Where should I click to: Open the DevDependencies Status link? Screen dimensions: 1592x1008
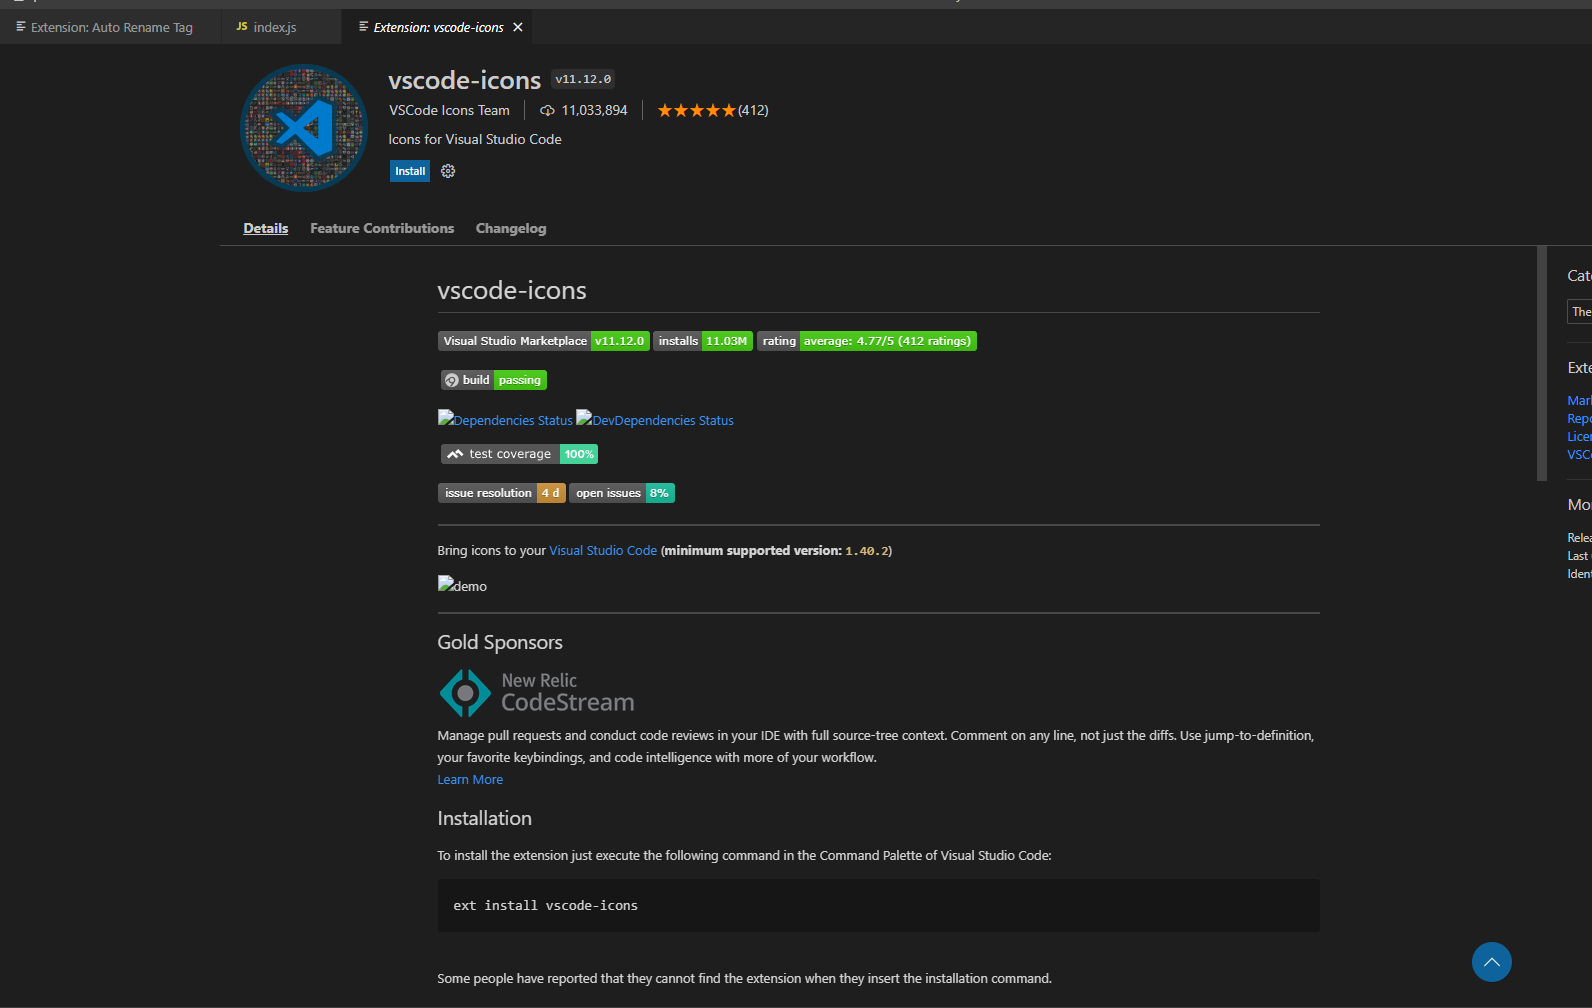click(655, 420)
